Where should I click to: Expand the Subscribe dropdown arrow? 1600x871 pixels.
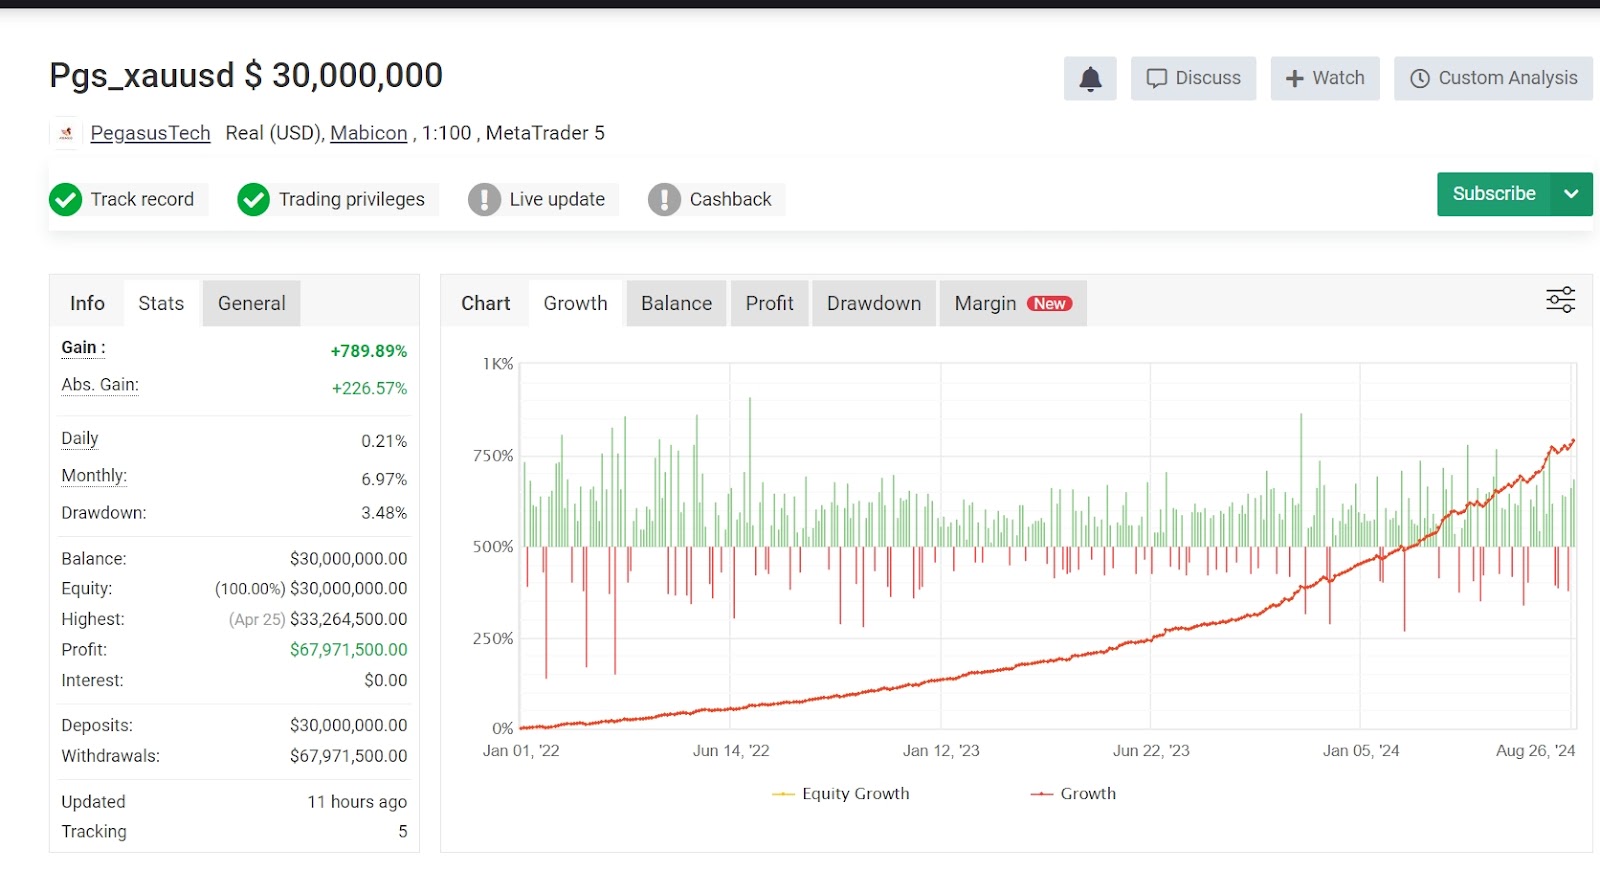click(1571, 194)
